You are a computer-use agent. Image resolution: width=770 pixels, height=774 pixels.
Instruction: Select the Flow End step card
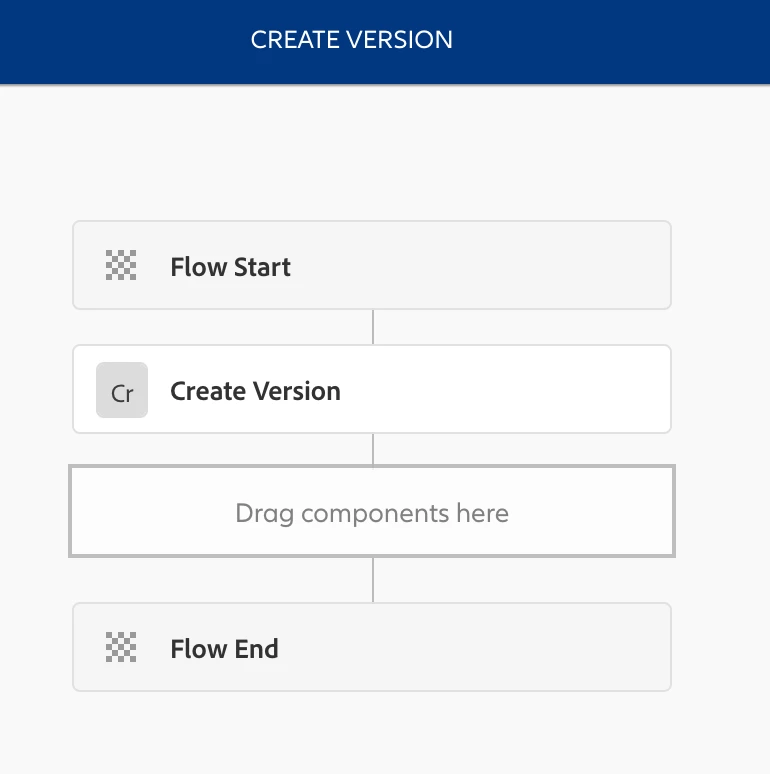(x=372, y=647)
